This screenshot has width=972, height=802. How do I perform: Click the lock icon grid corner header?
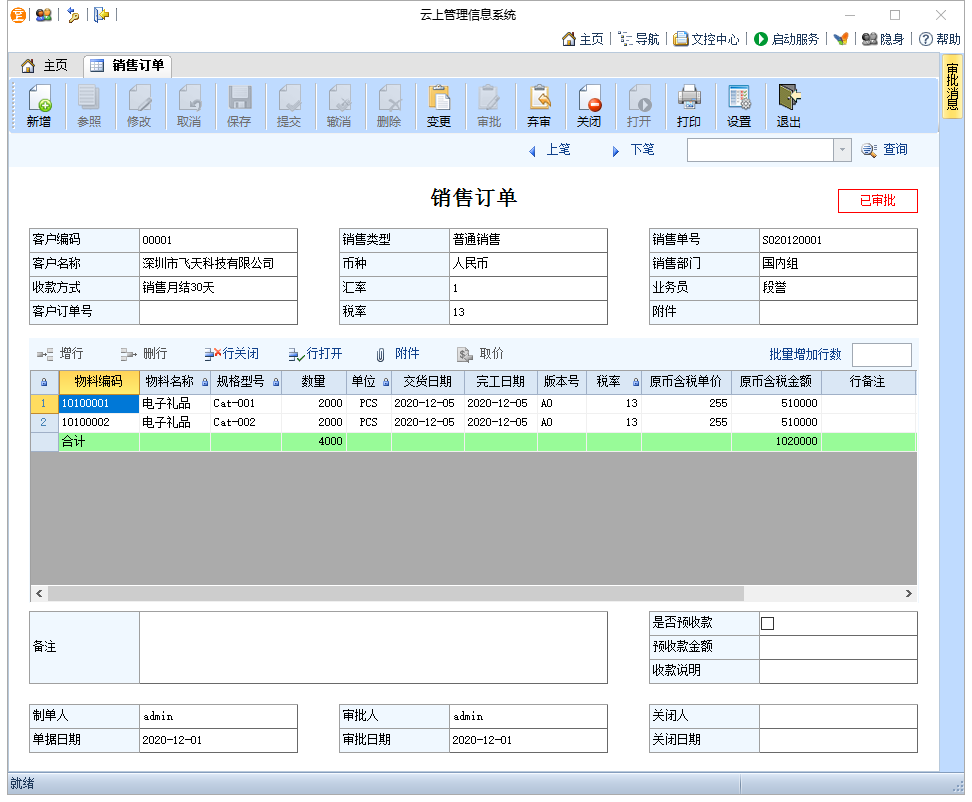[44, 382]
